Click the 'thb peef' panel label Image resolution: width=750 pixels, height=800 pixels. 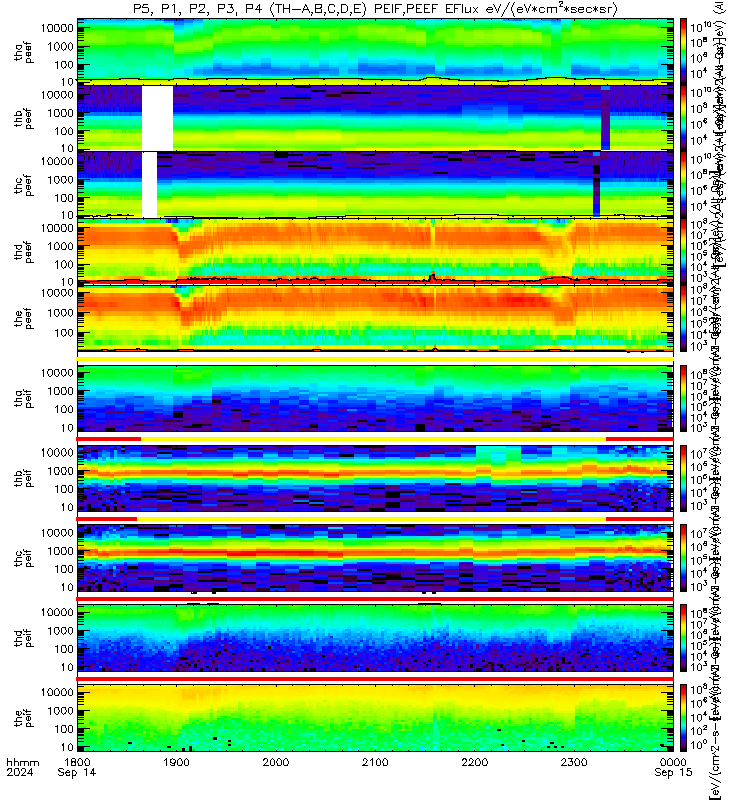(x=24, y=118)
